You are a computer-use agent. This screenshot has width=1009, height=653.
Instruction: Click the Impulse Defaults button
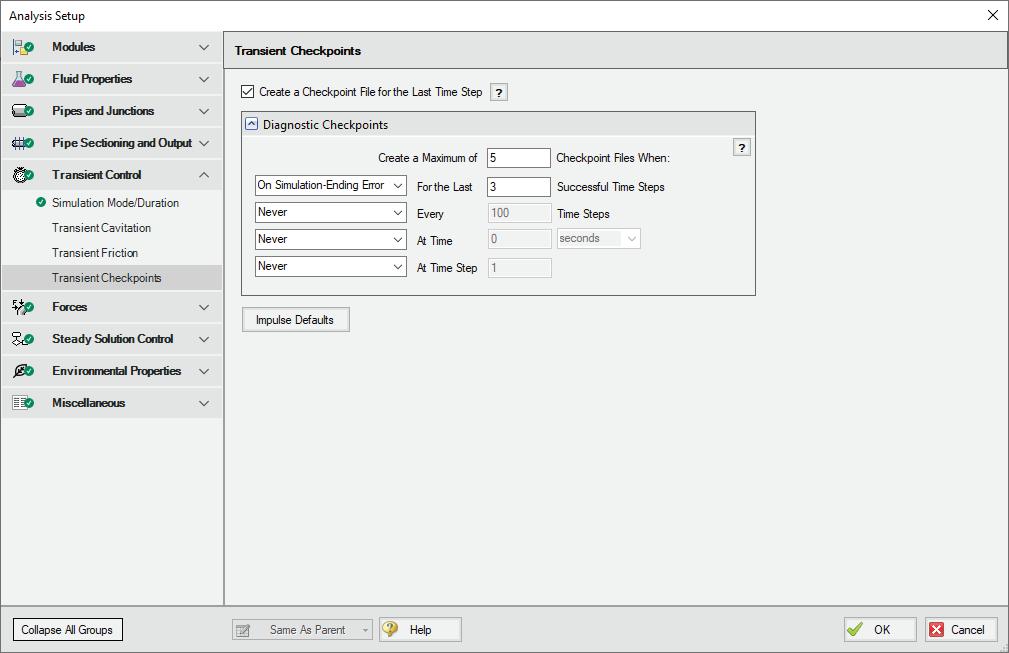[x=295, y=320]
